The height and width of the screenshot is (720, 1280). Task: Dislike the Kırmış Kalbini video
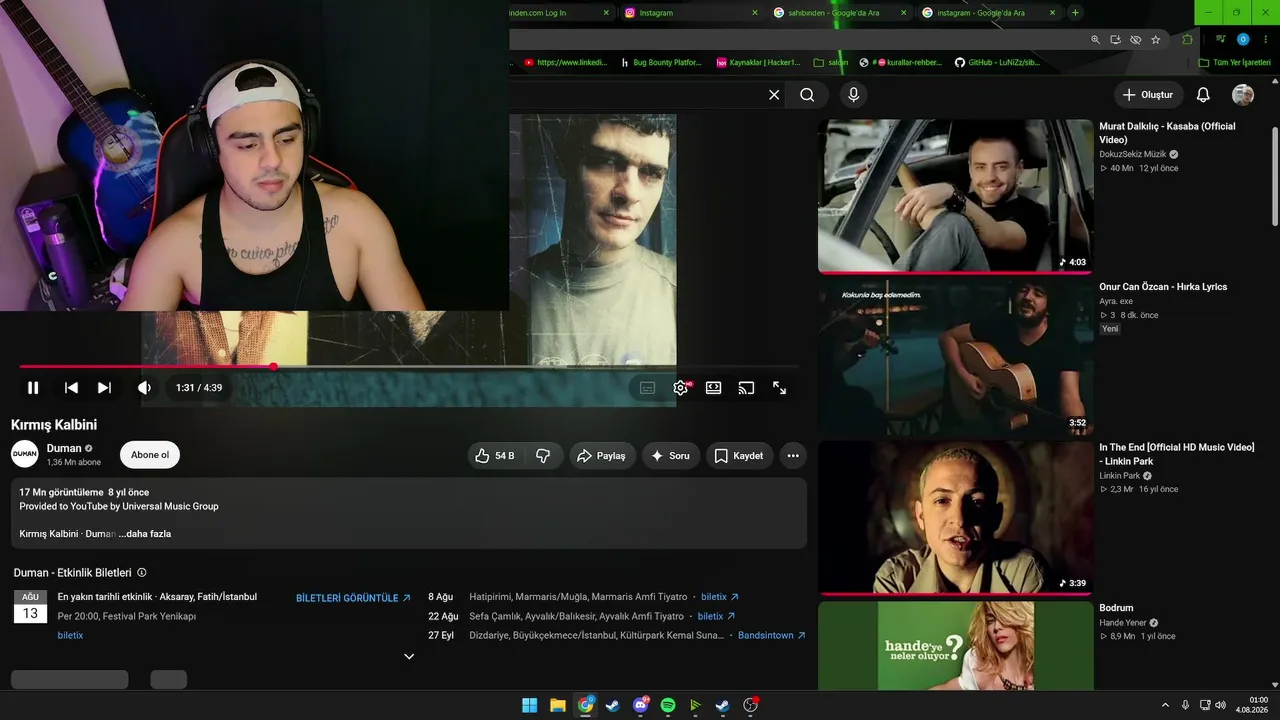tap(543, 456)
